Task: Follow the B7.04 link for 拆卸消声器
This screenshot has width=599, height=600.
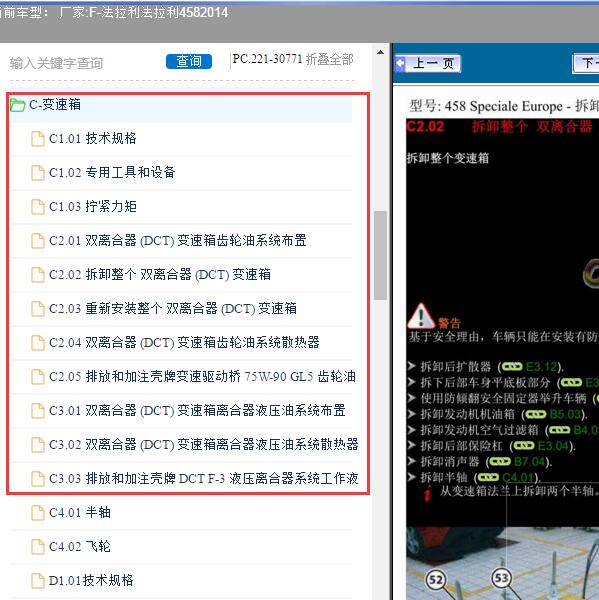Action: pyautogui.click(x=529, y=462)
